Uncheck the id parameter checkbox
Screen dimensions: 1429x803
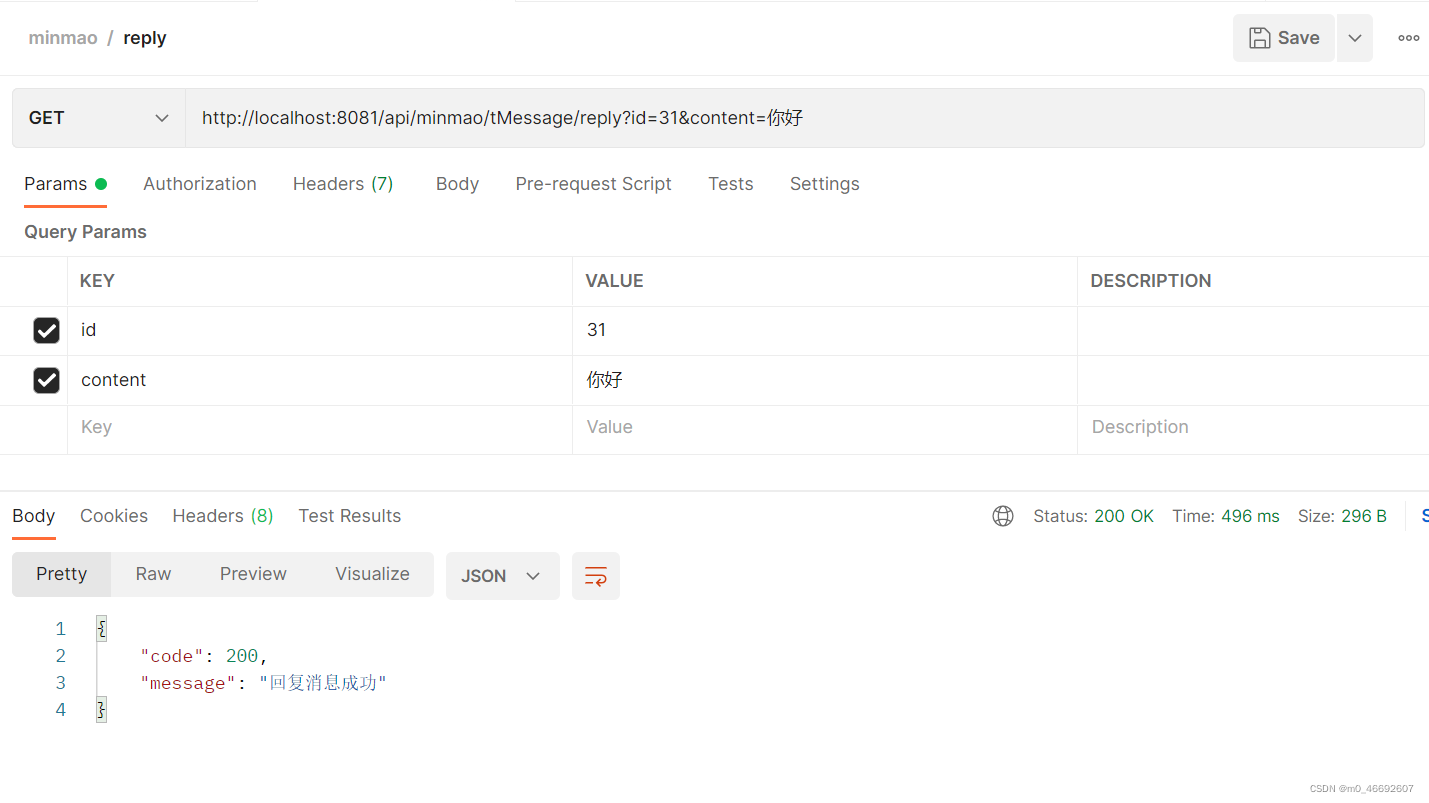click(x=46, y=331)
